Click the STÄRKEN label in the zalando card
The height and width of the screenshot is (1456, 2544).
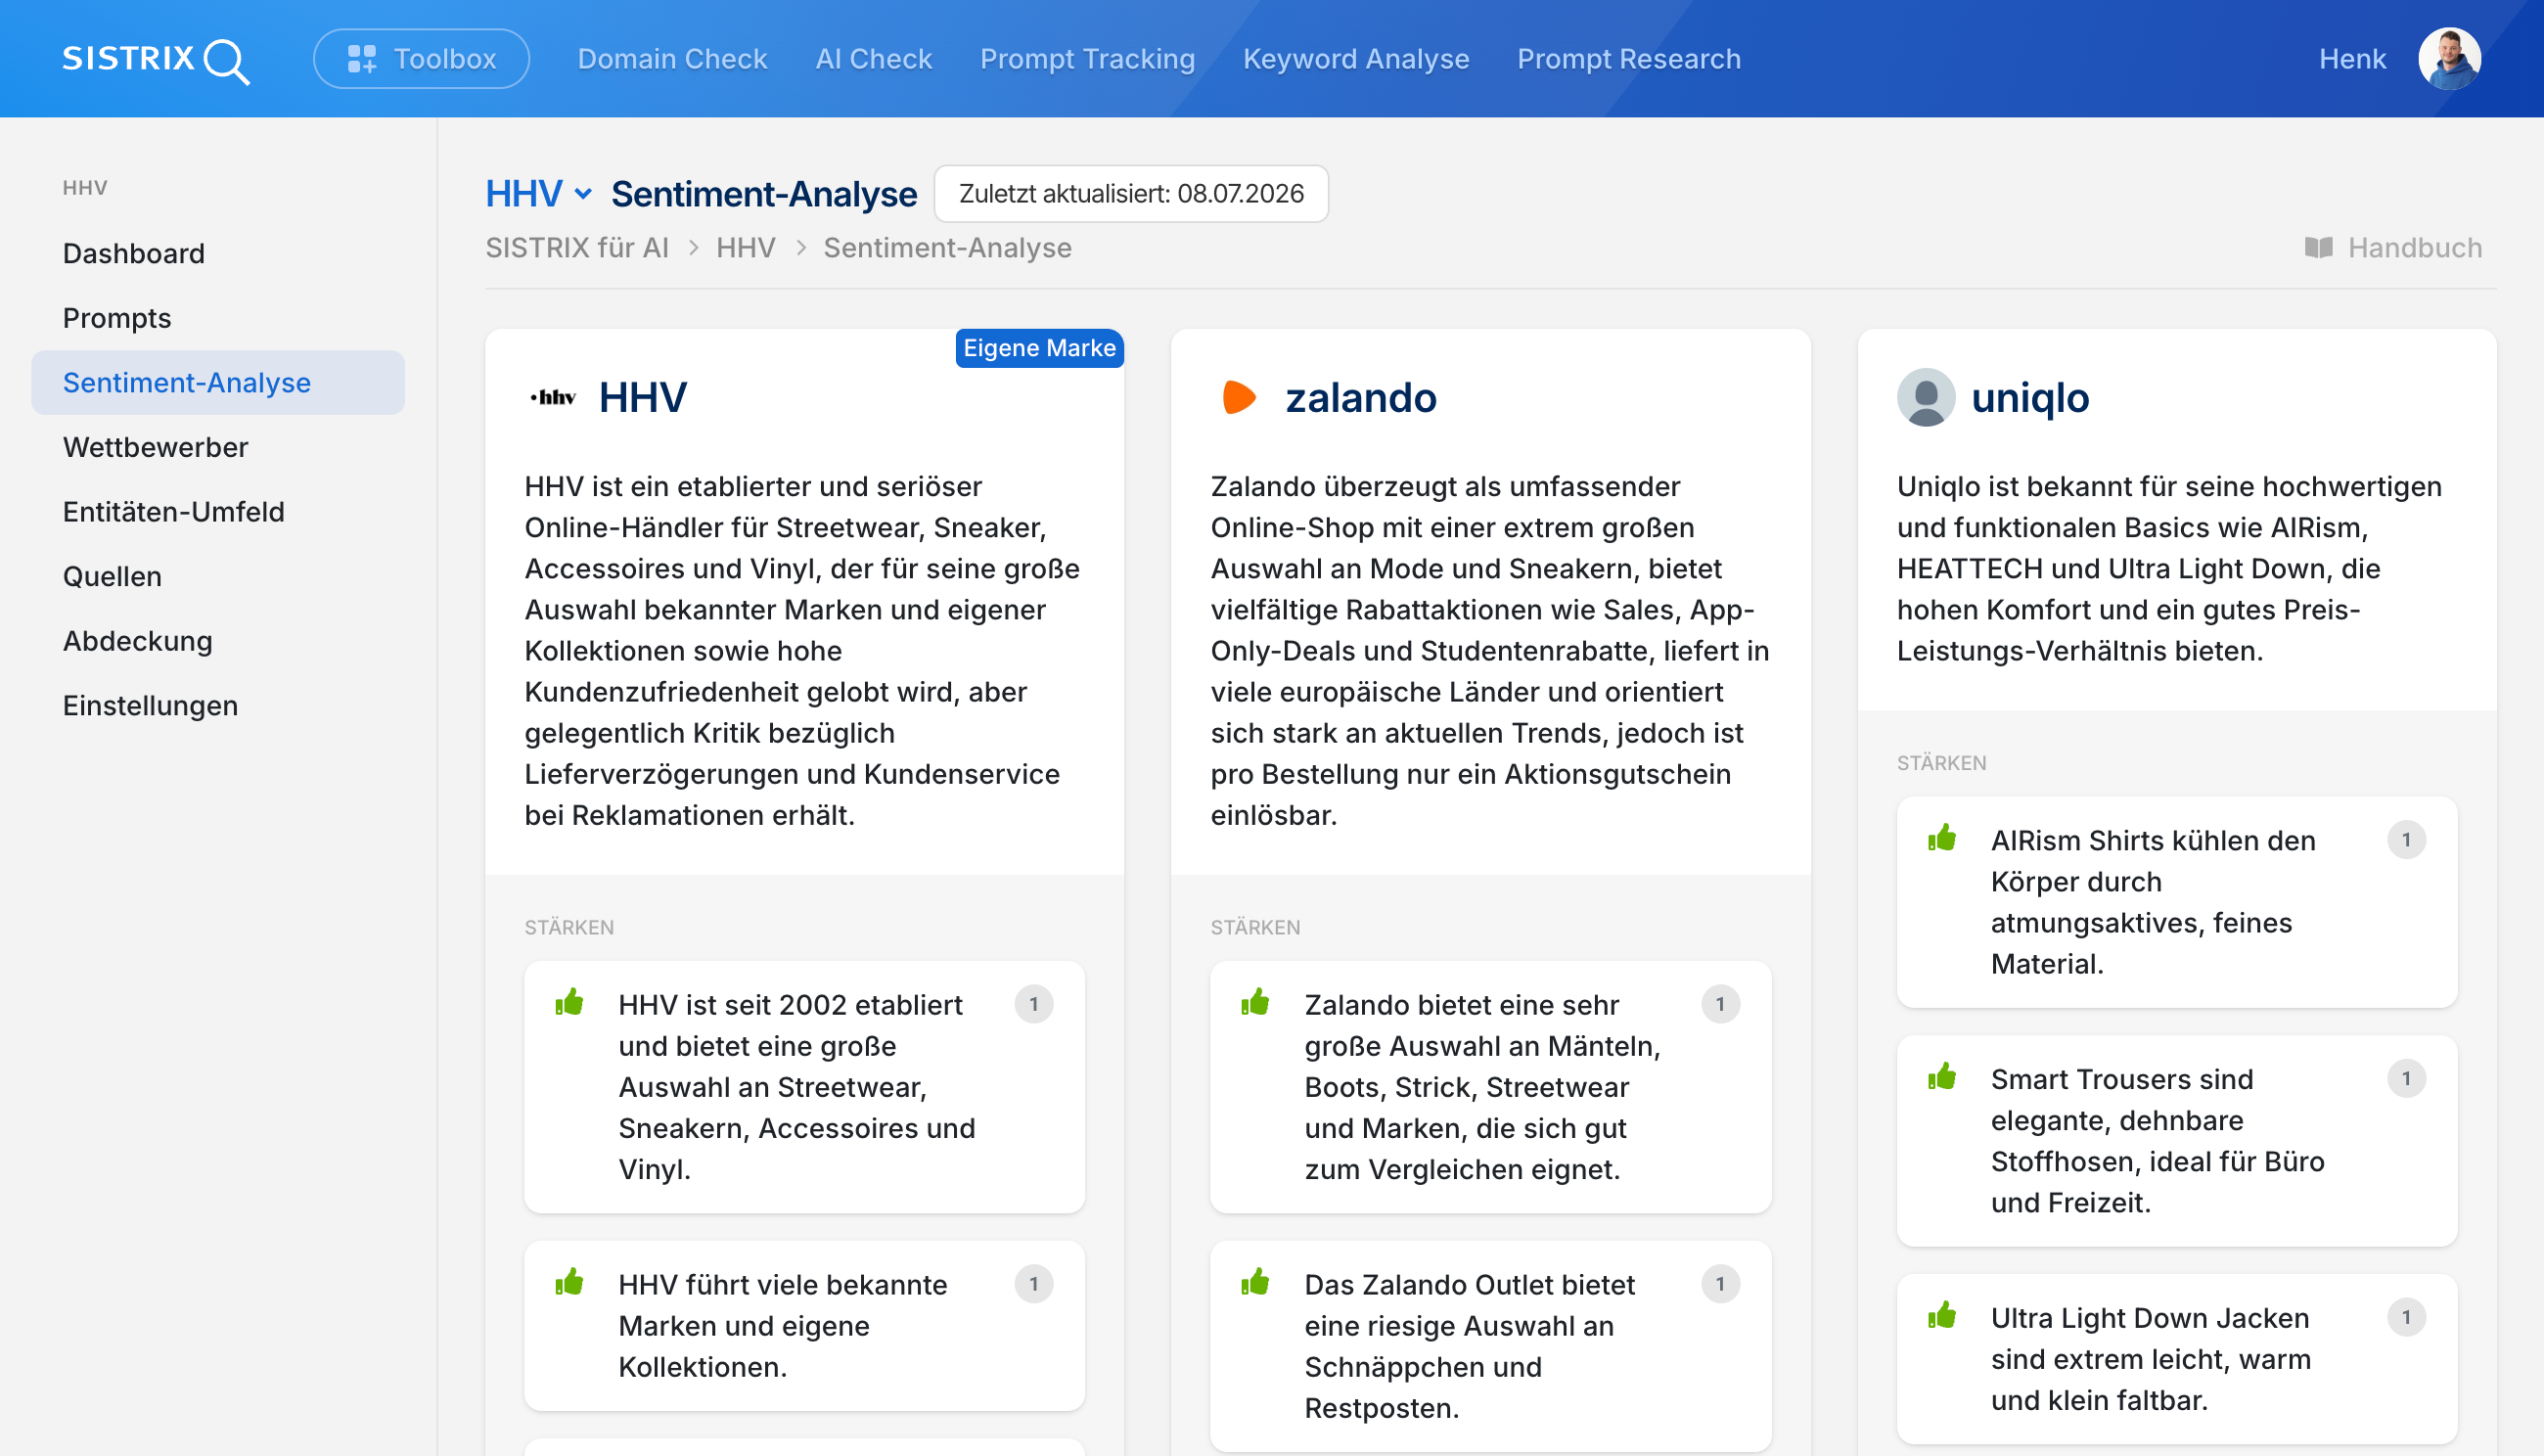point(1255,928)
